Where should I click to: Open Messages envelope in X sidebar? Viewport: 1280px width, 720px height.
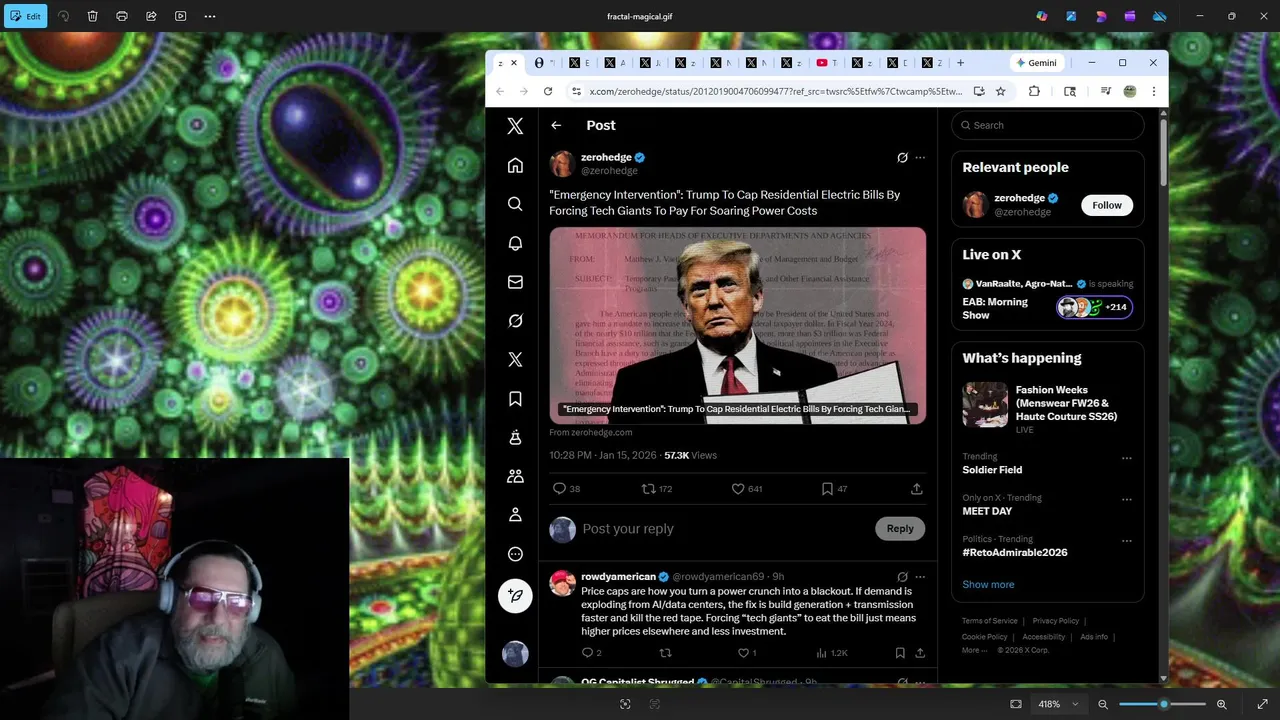point(515,282)
